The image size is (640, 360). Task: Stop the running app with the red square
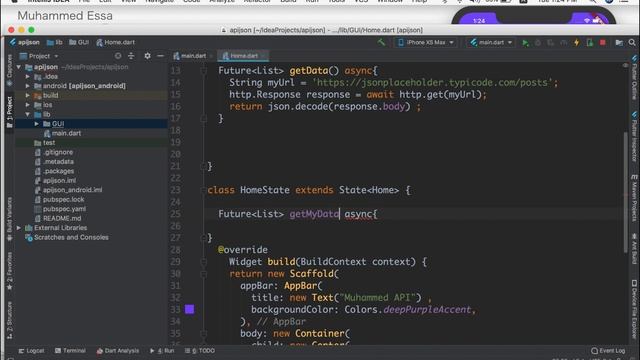[x=602, y=42]
